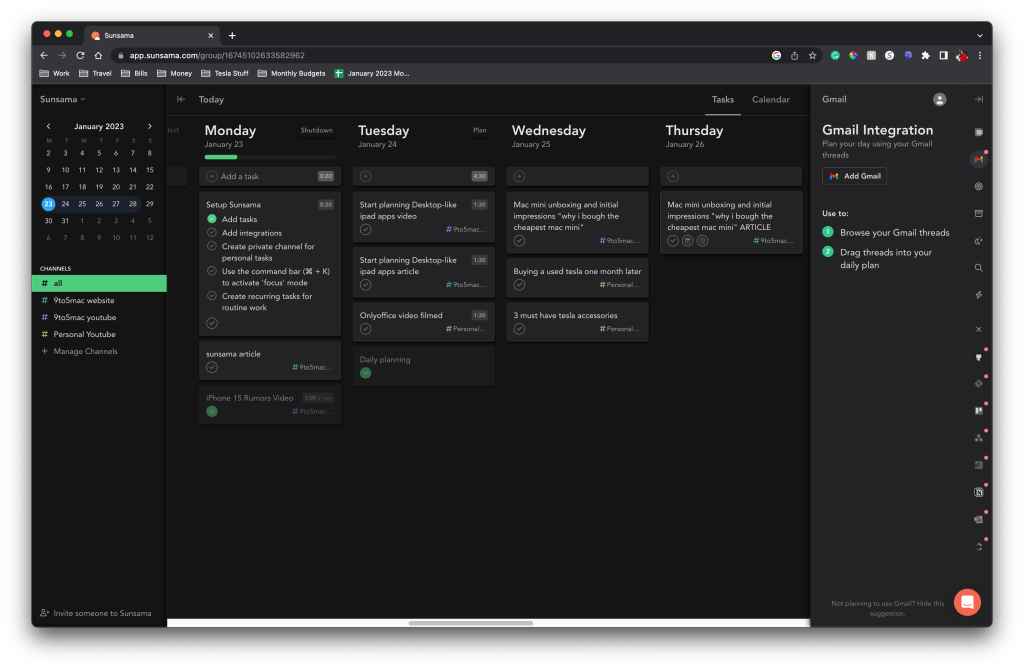The image size is (1024, 669).
Task: Click the Gmail panel profile avatar icon
Action: tap(939, 99)
